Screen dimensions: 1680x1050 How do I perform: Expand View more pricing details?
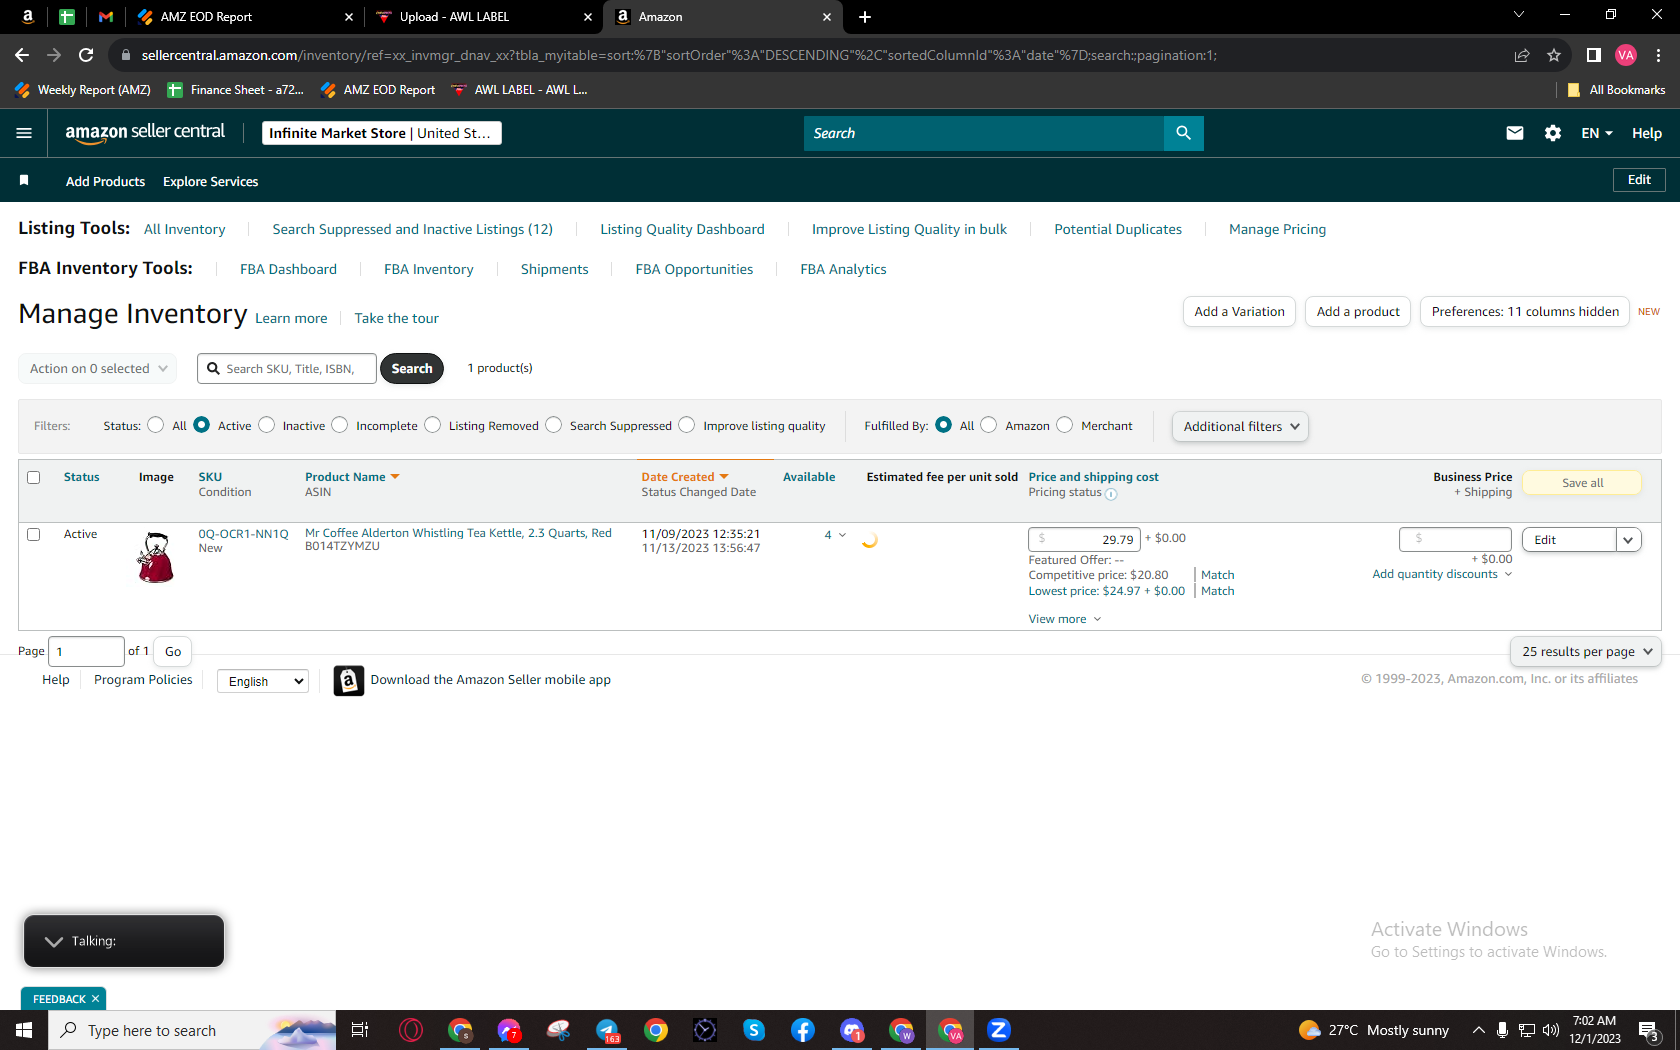tap(1065, 619)
